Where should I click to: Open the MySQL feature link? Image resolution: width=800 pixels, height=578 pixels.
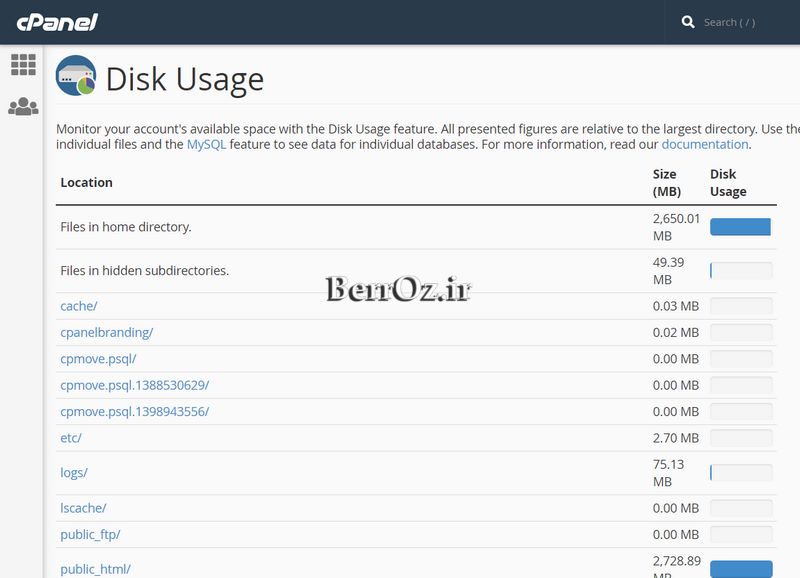pos(206,144)
